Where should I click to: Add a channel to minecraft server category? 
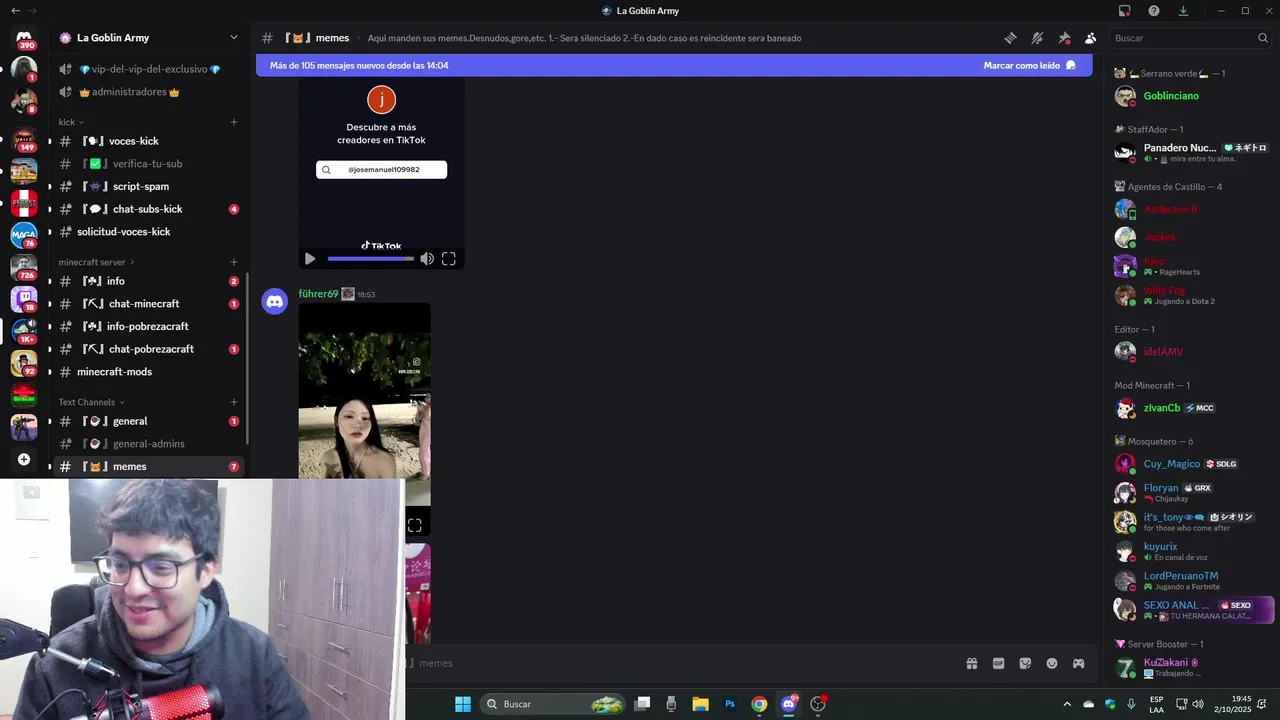(x=234, y=262)
